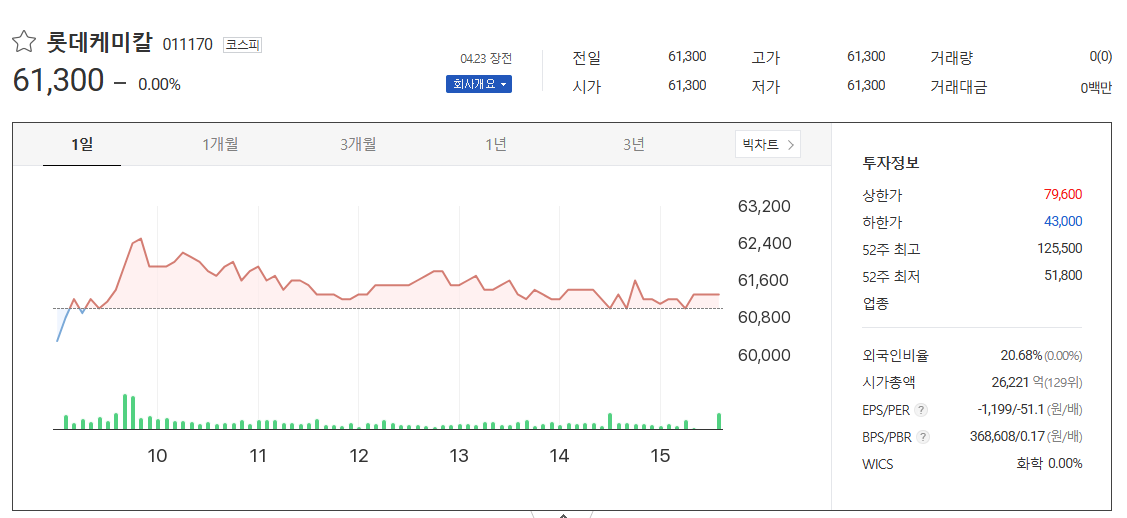Click the tallest green volume bar

tap(125, 412)
